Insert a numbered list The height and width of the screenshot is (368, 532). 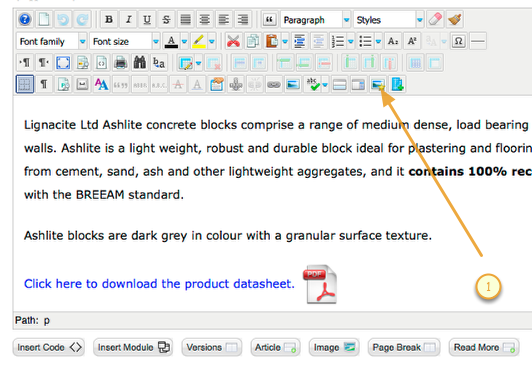click(338, 41)
